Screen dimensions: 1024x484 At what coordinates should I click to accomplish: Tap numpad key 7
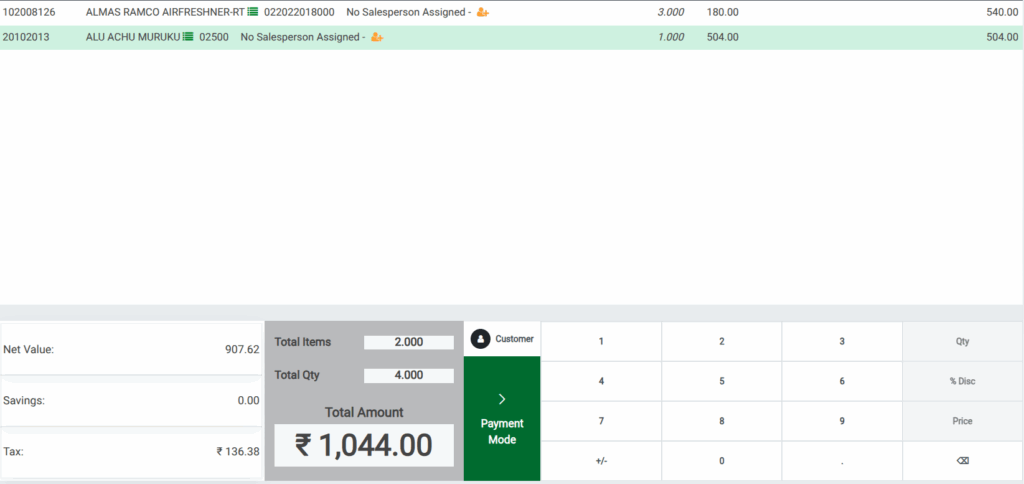pos(601,421)
